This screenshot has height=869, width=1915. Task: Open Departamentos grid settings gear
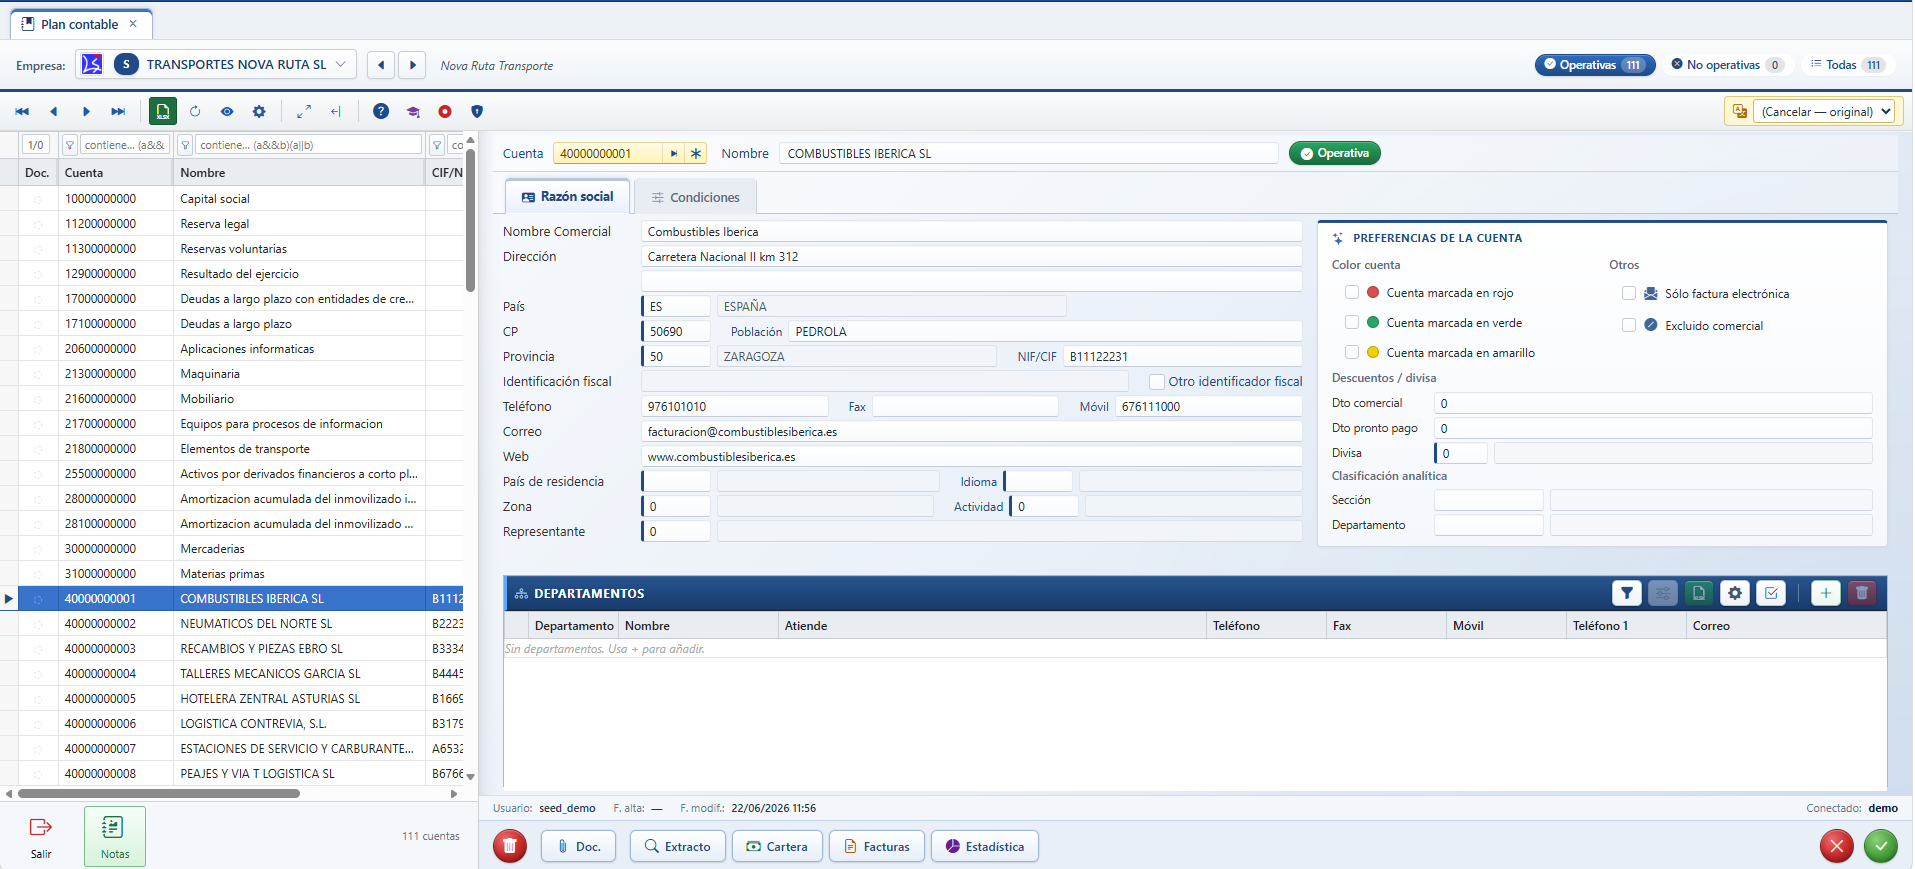tap(1735, 593)
